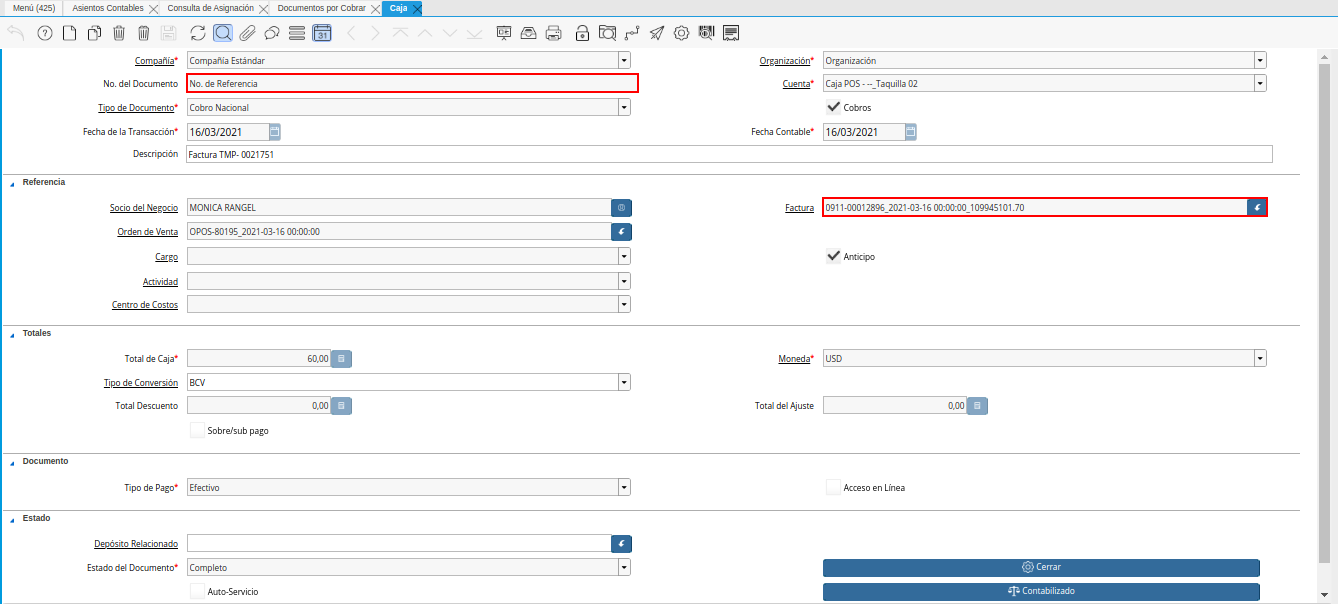This screenshot has height=605, width=1338.
Task: Click the printer icon in toolbar
Action: pyautogui.click(x=553, y=33)
